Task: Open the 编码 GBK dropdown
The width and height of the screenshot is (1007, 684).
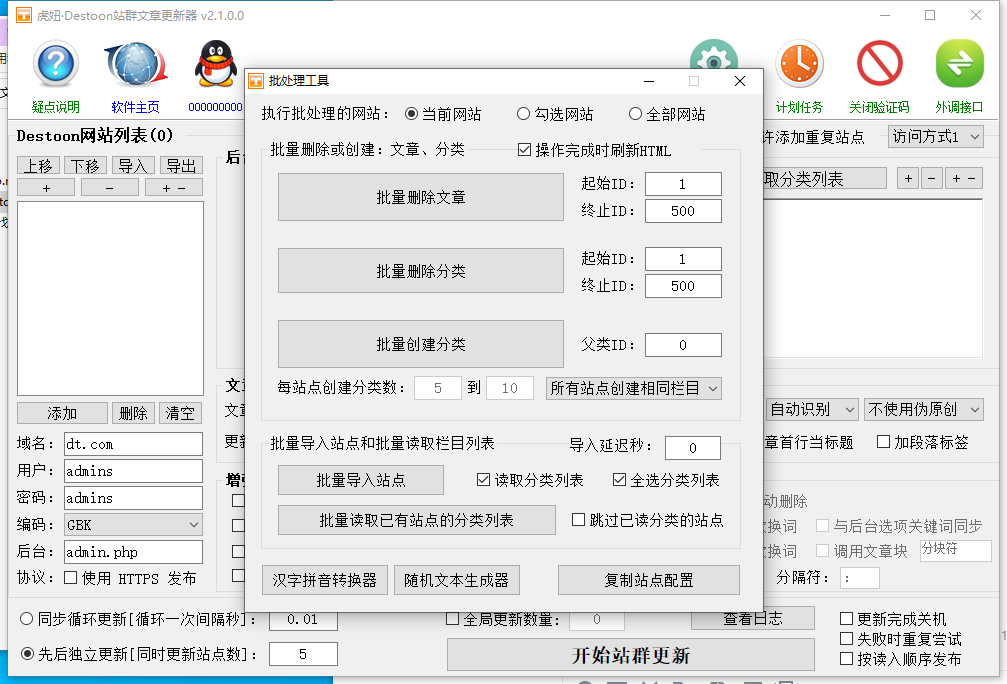Action: pos(133,525)
